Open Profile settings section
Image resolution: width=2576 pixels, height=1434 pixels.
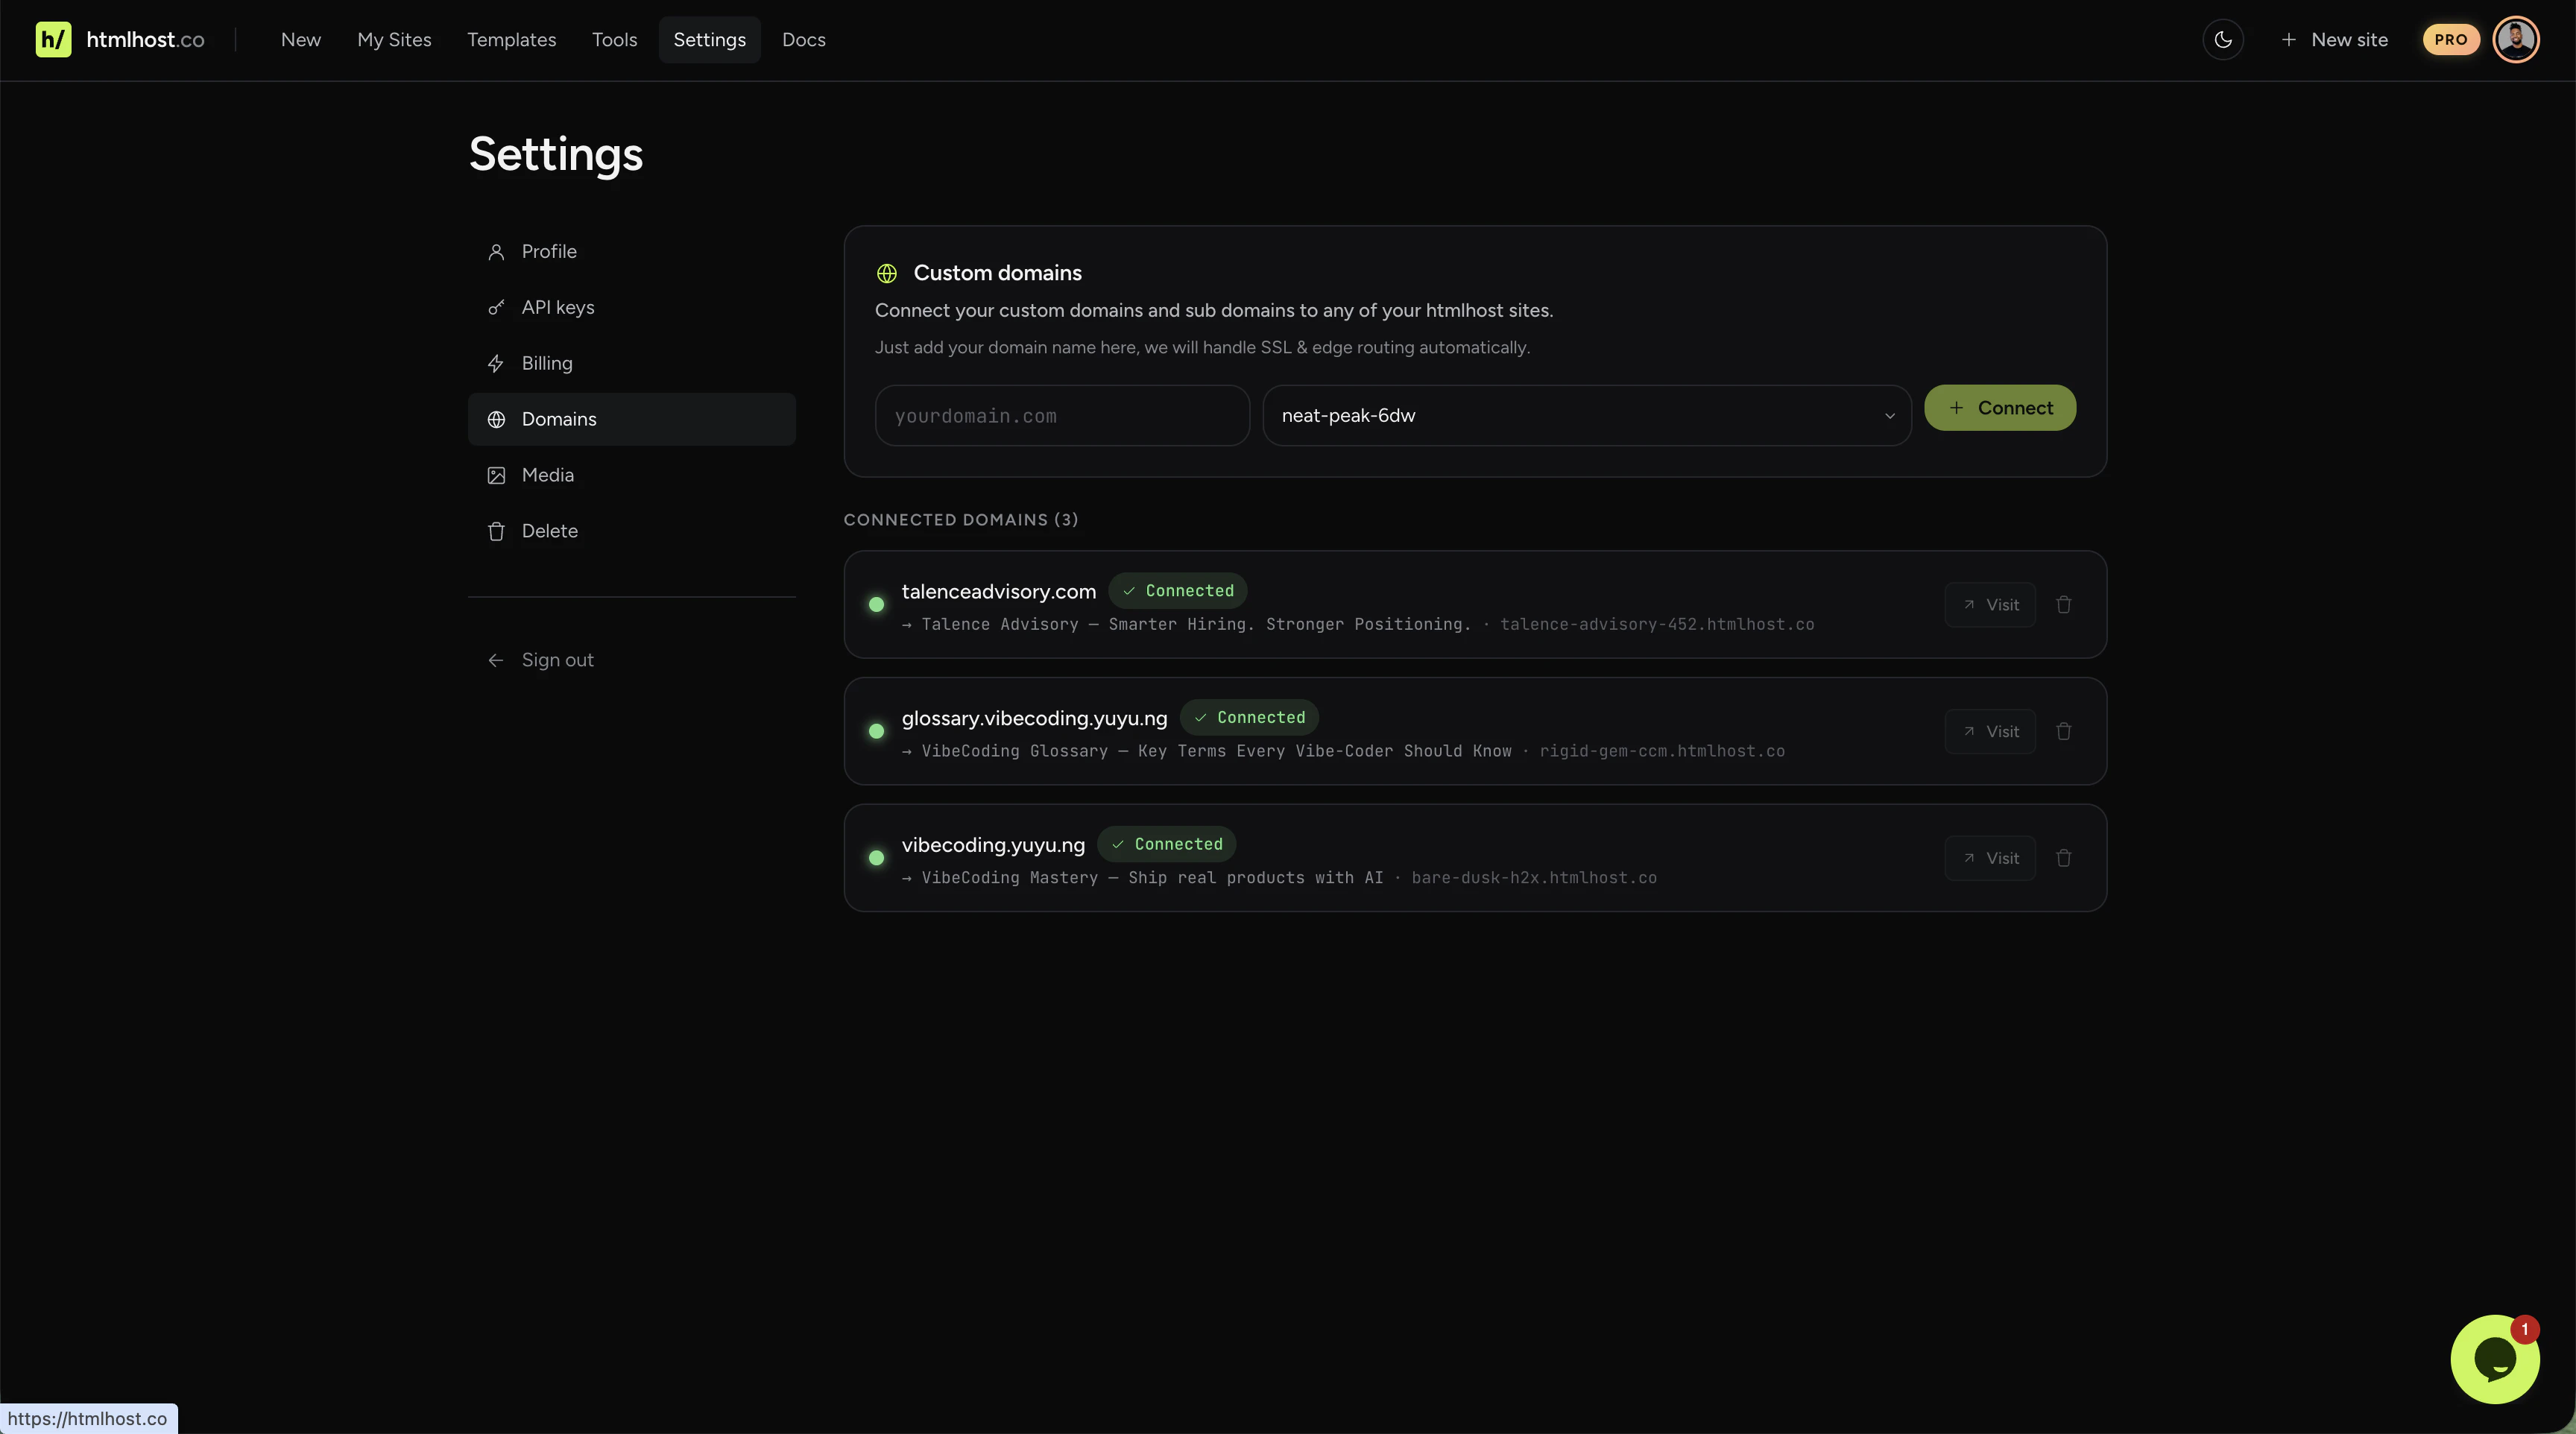[632, 252]
